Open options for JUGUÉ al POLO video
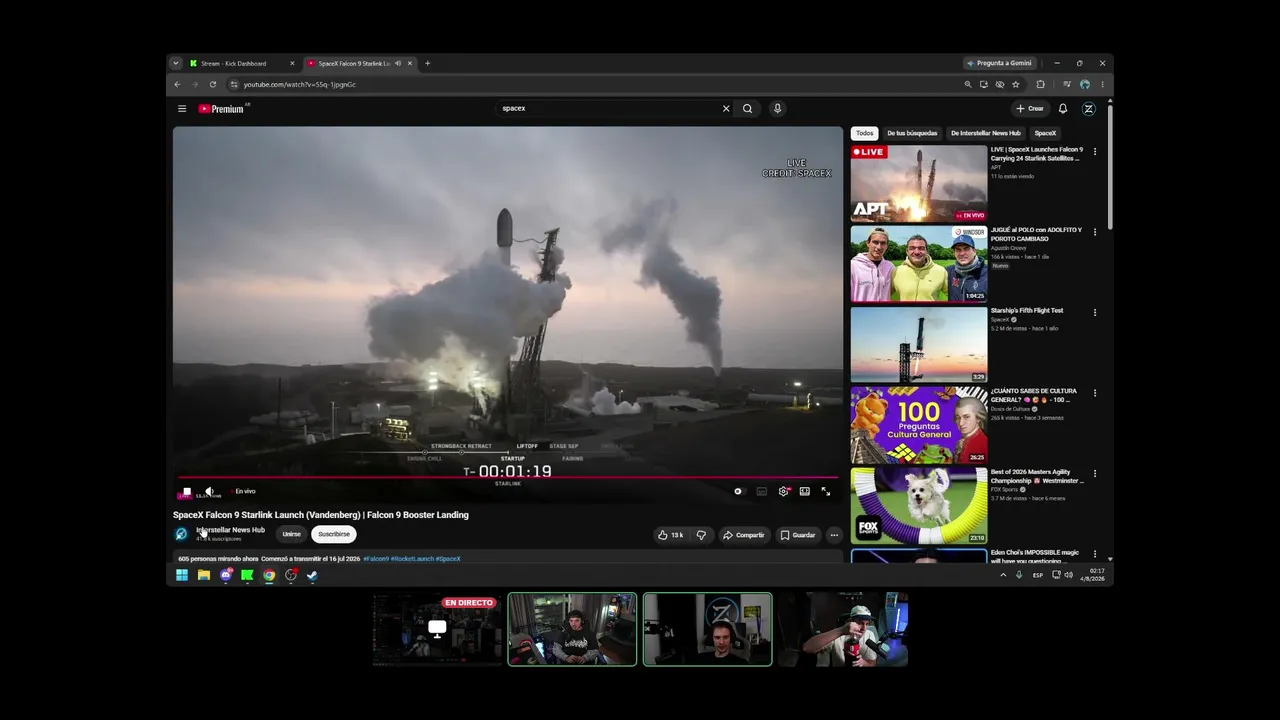1280x720 pixels. [1095, 232]
